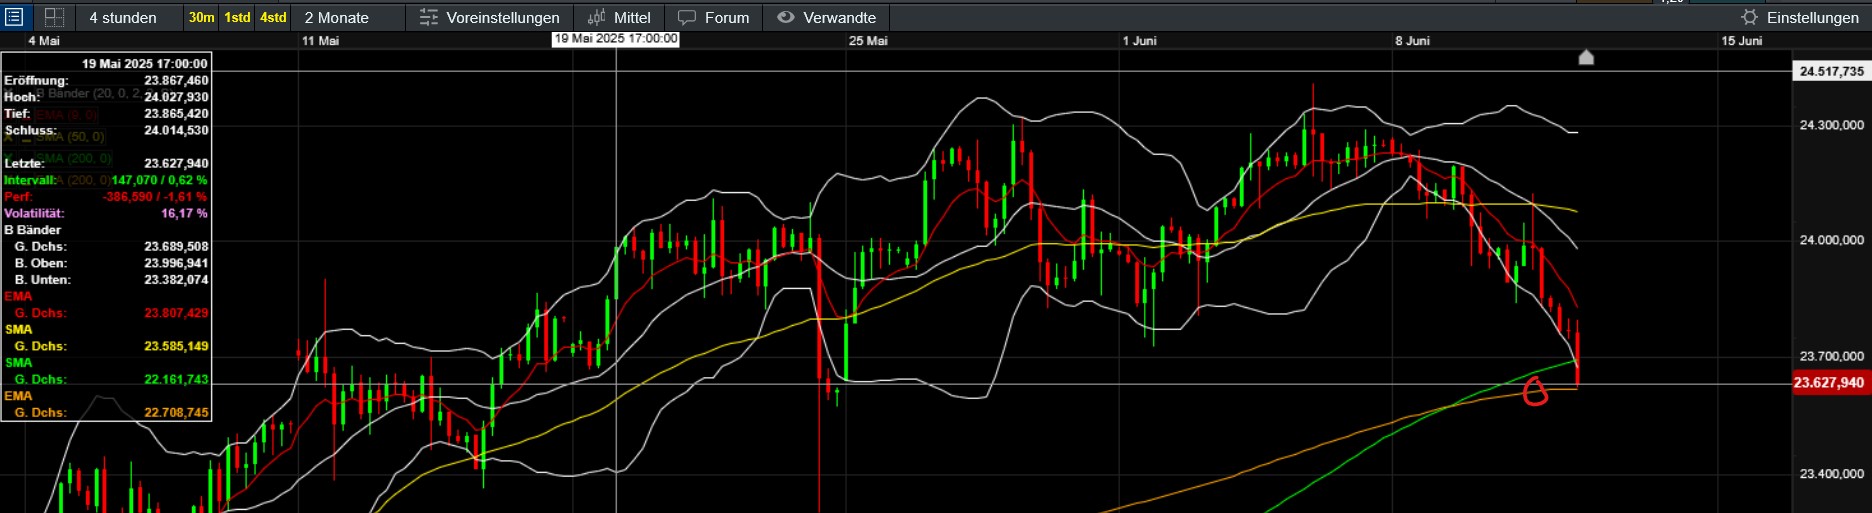Click the gear icon beside Einstellungen
Viewport: 1872px width, 513px height.
tap(1749, 18)
